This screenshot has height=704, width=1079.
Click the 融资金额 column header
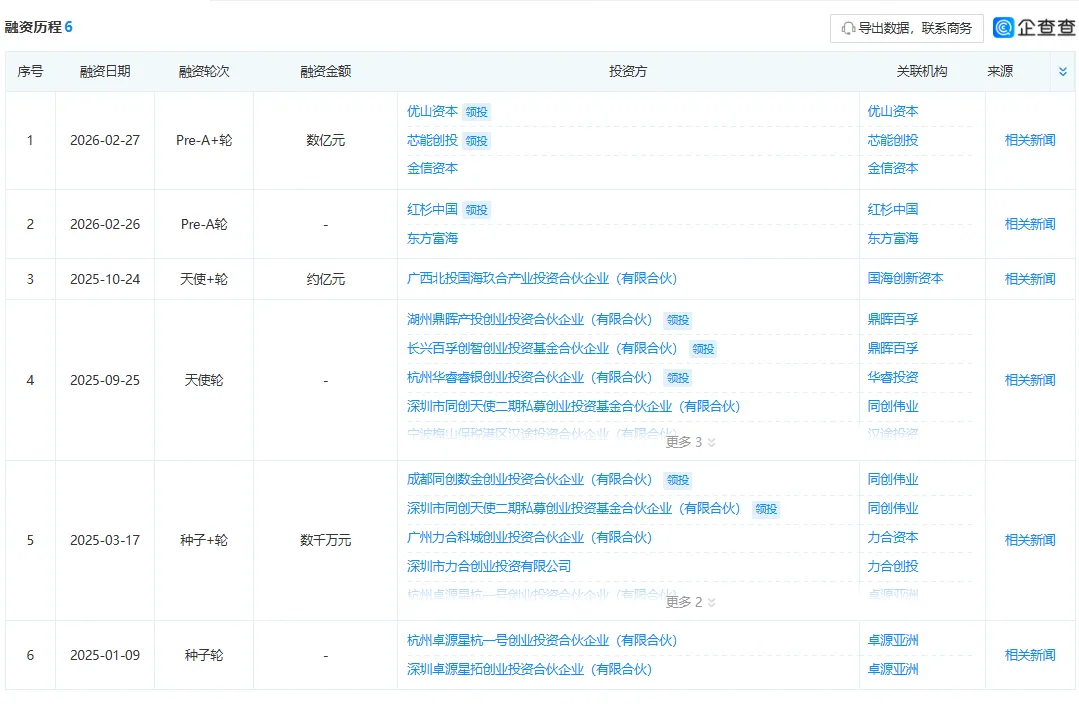pyautogui.click(x=325, y=72)
